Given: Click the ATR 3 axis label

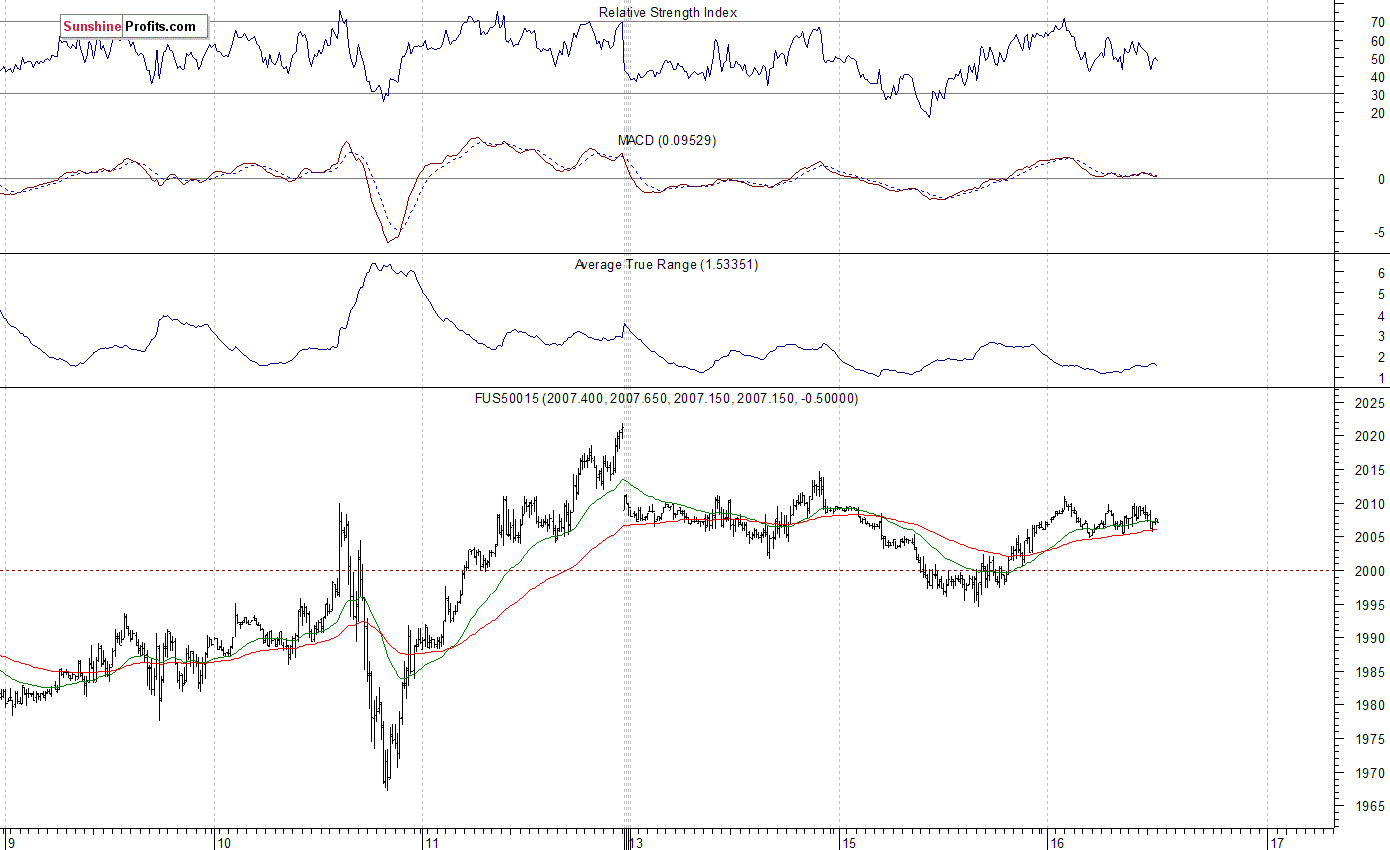Looking at the screenshot, I should pyautogui.click(x=1381, y=336).
